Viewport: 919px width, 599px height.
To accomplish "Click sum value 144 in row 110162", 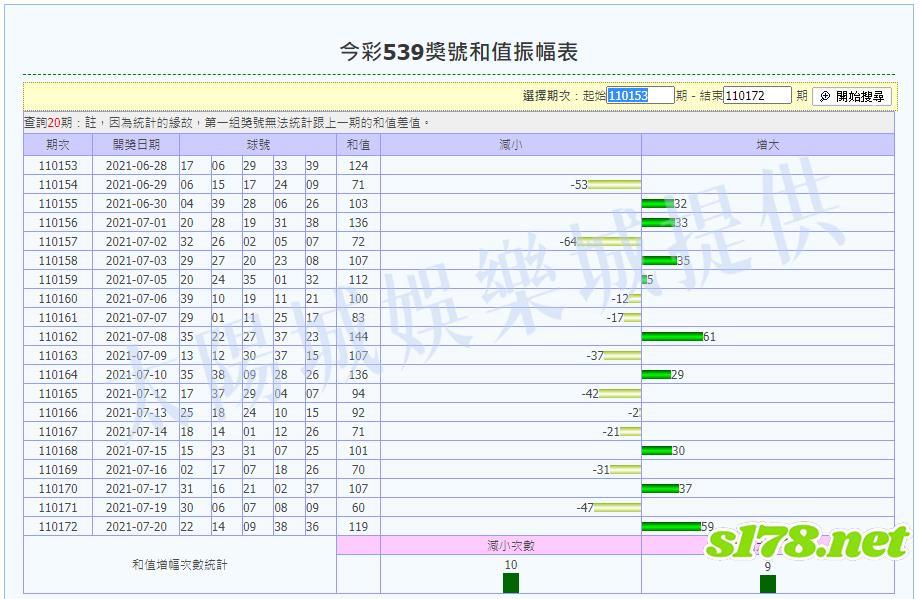I will pos(358,336).
